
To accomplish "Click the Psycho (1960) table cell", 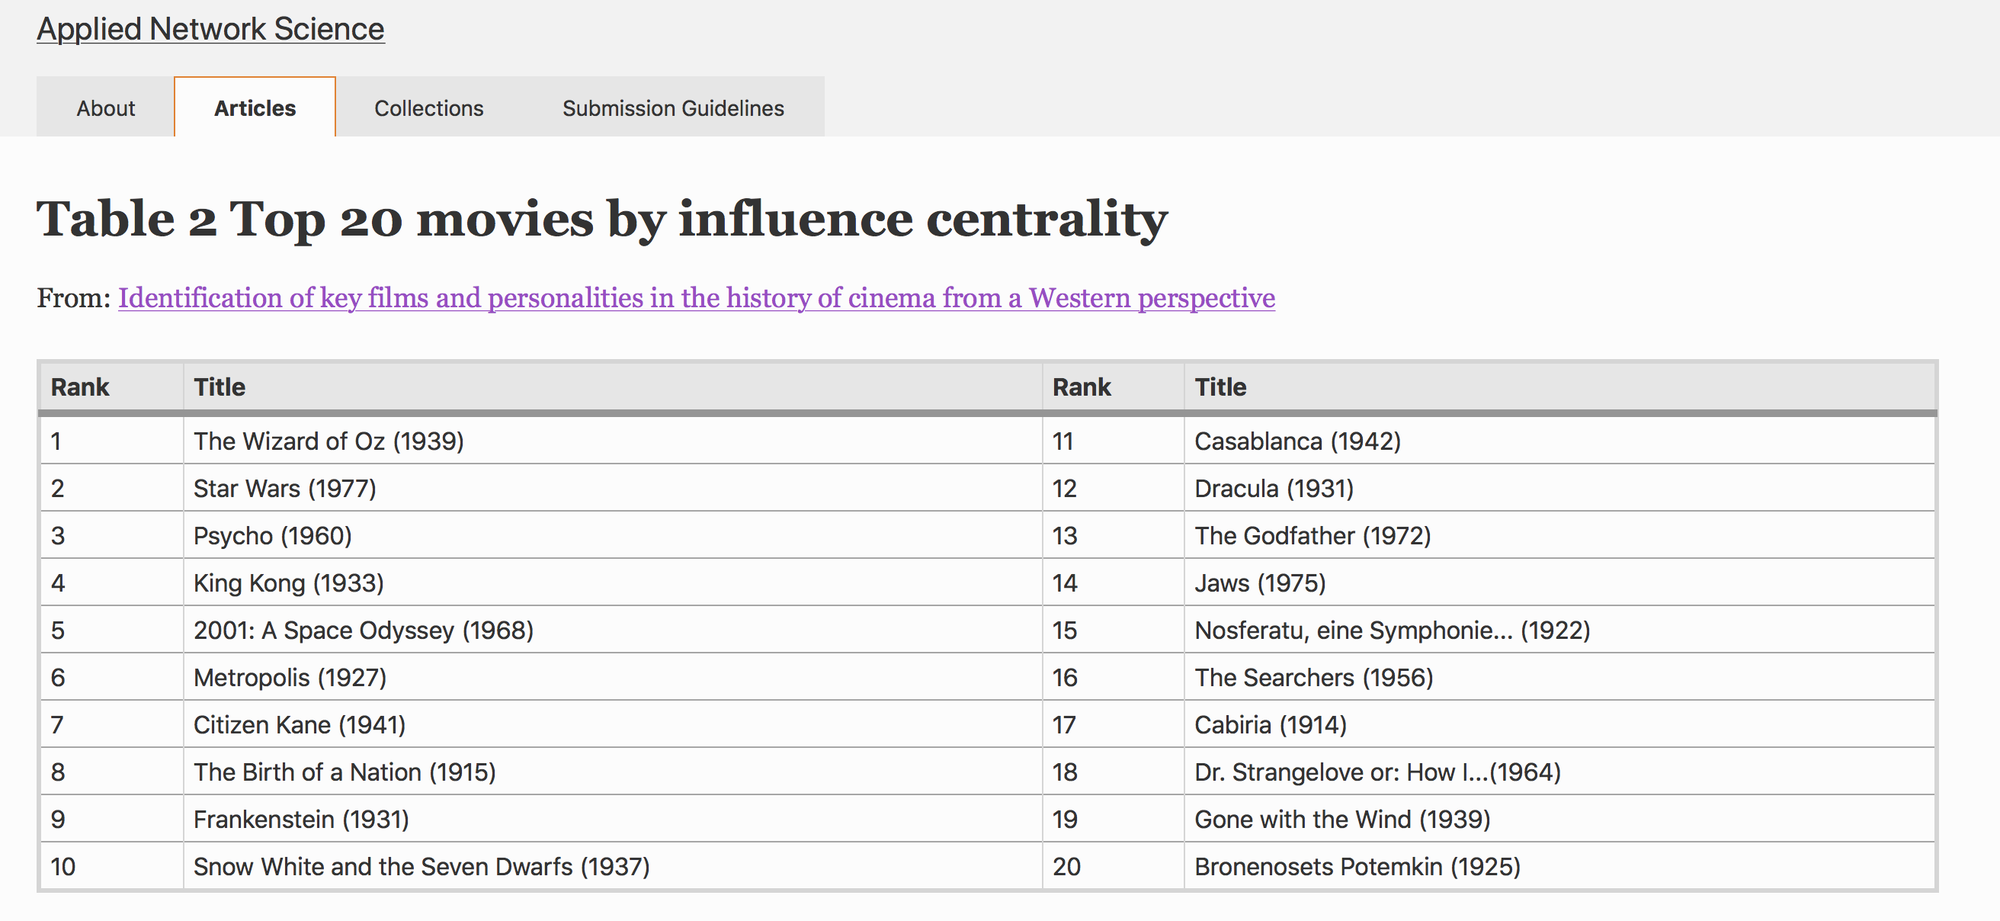I will pos(612,535).
